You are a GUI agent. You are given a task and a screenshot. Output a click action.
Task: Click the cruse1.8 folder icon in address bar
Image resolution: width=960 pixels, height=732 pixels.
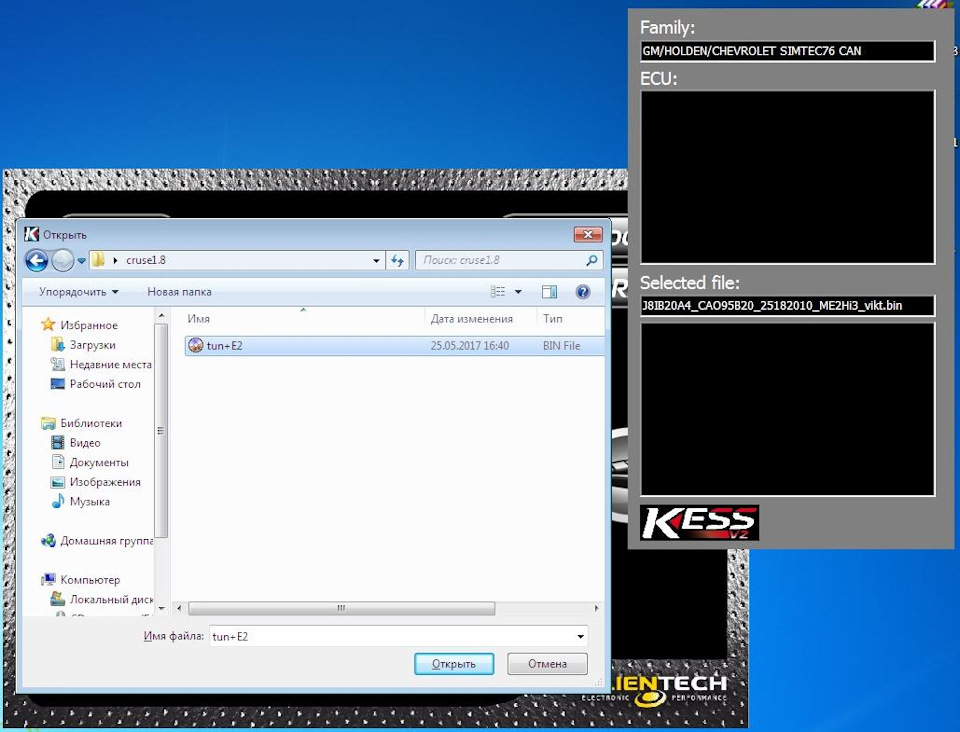point(98,260)
